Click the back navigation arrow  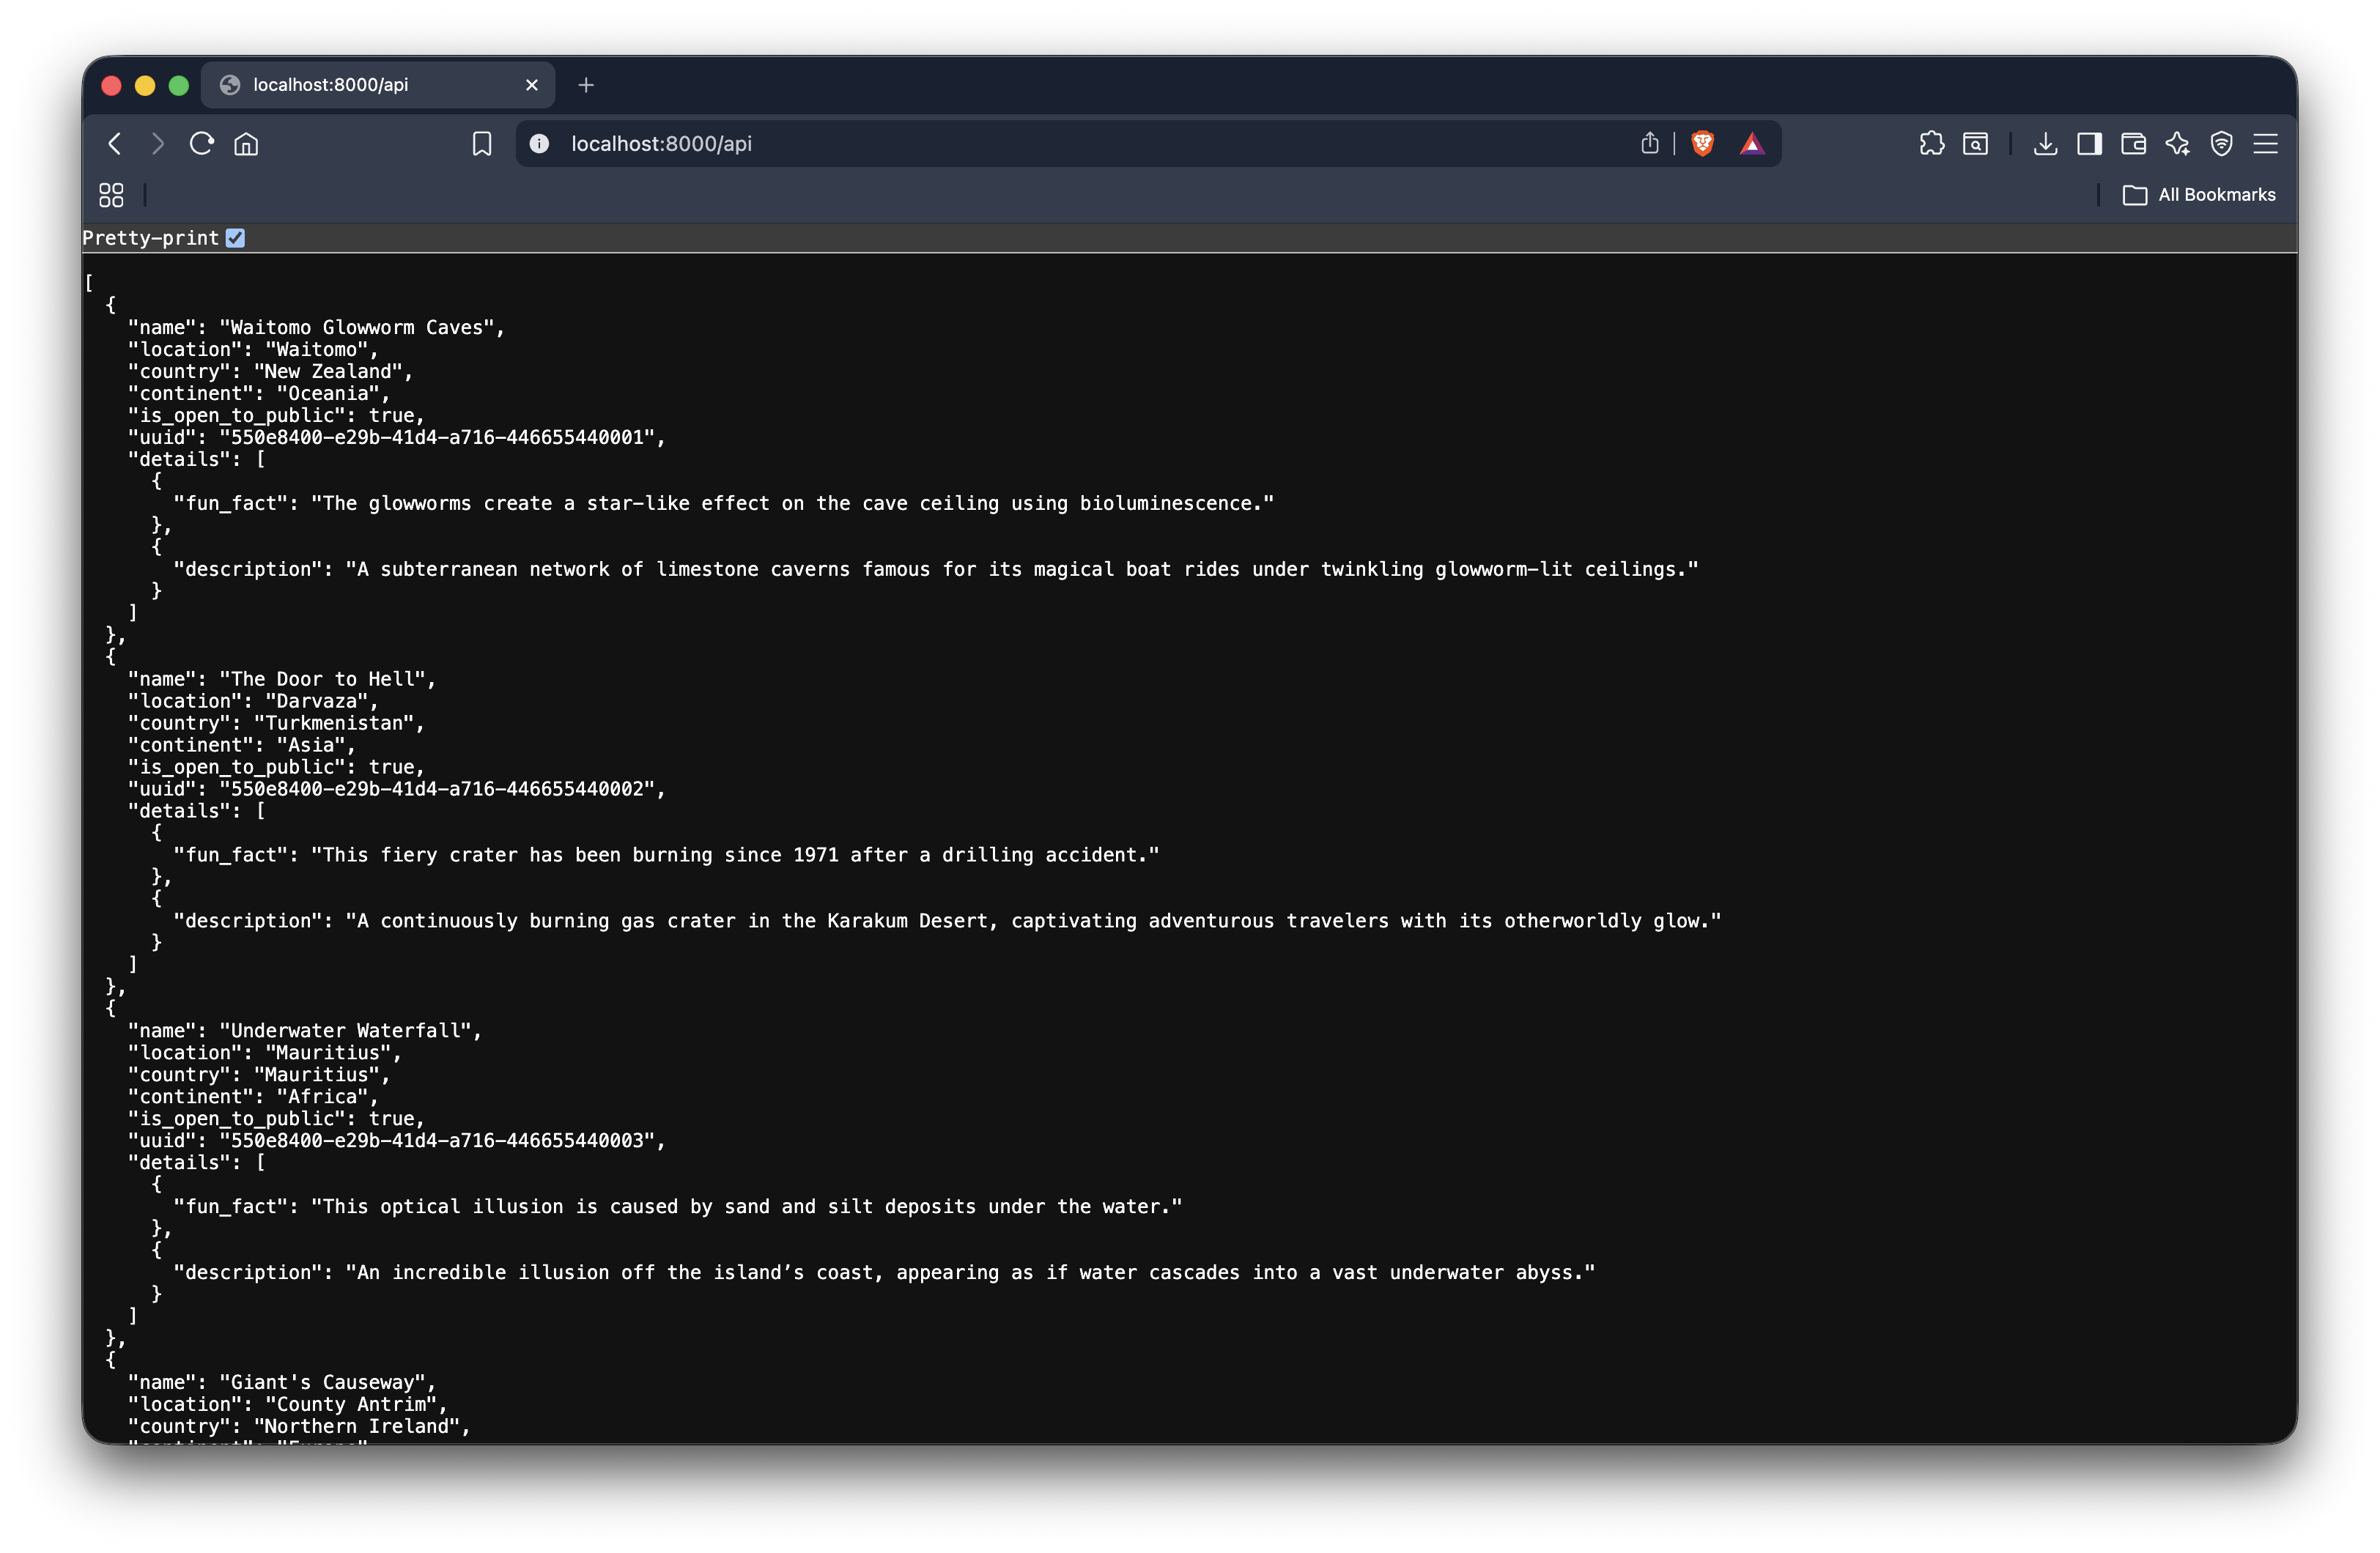click(115, 144)
